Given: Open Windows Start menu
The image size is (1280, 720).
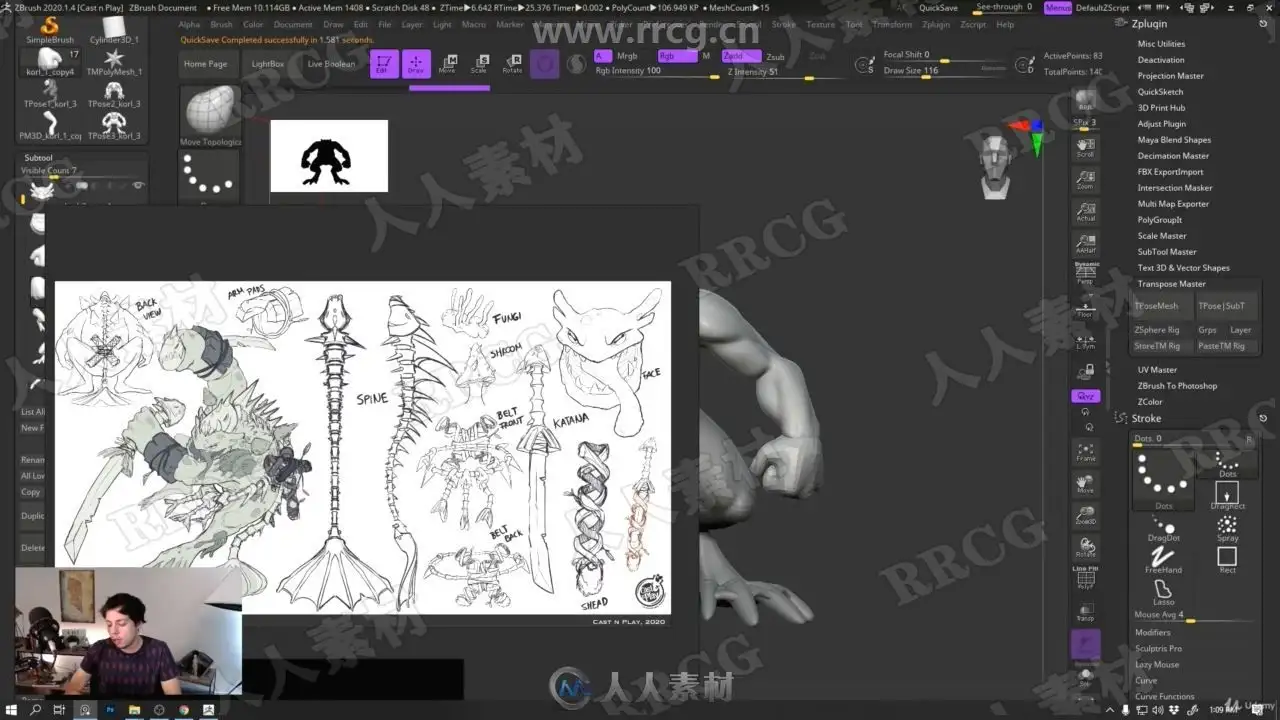Looking at the screenshot, I should 11,710.
